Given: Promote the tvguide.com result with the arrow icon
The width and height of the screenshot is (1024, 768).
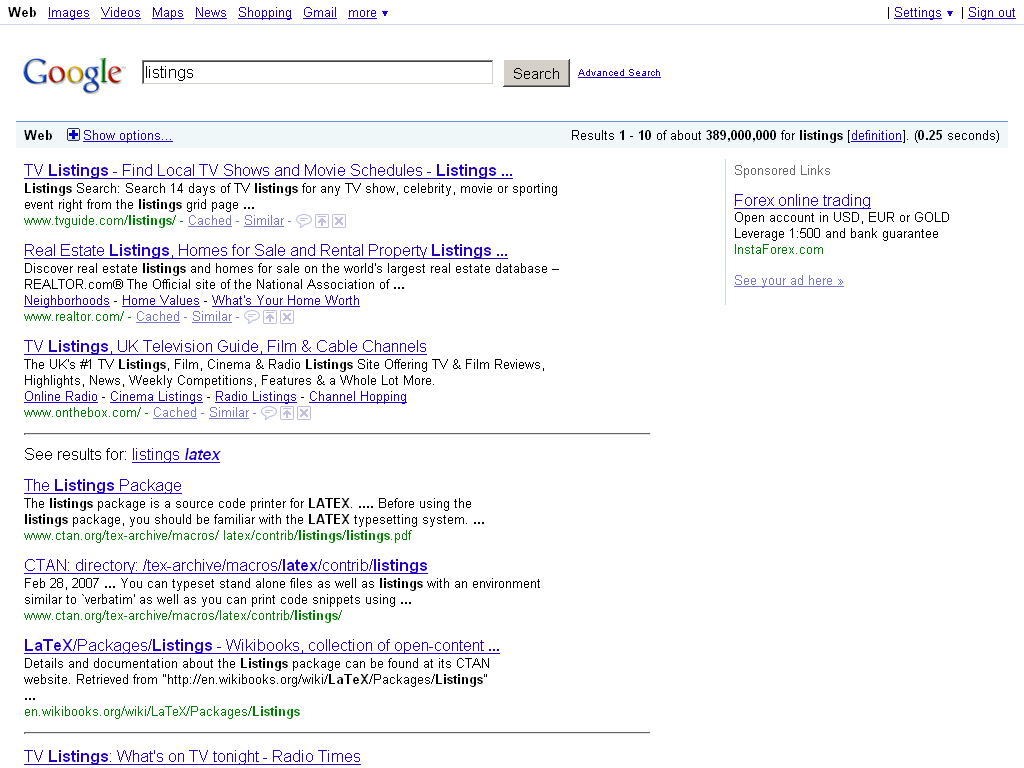Looking at the screenshot, I should point(322,221).
